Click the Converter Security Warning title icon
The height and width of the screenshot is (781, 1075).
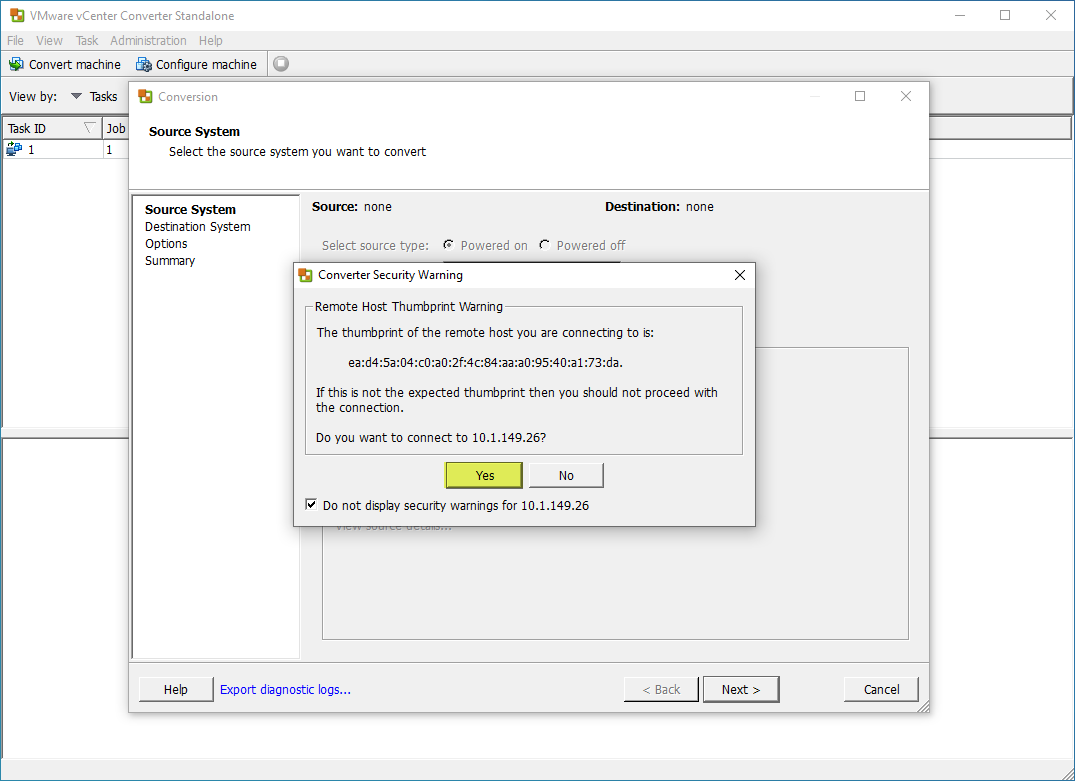tap(306, 275)
